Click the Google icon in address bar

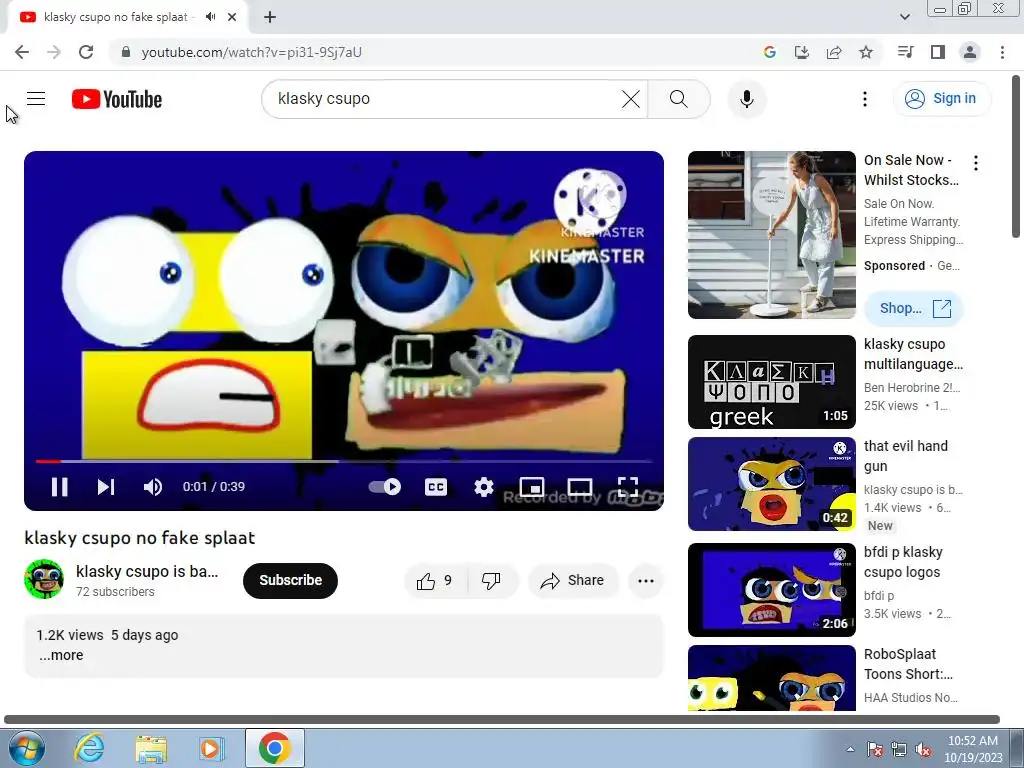point(769,52)
